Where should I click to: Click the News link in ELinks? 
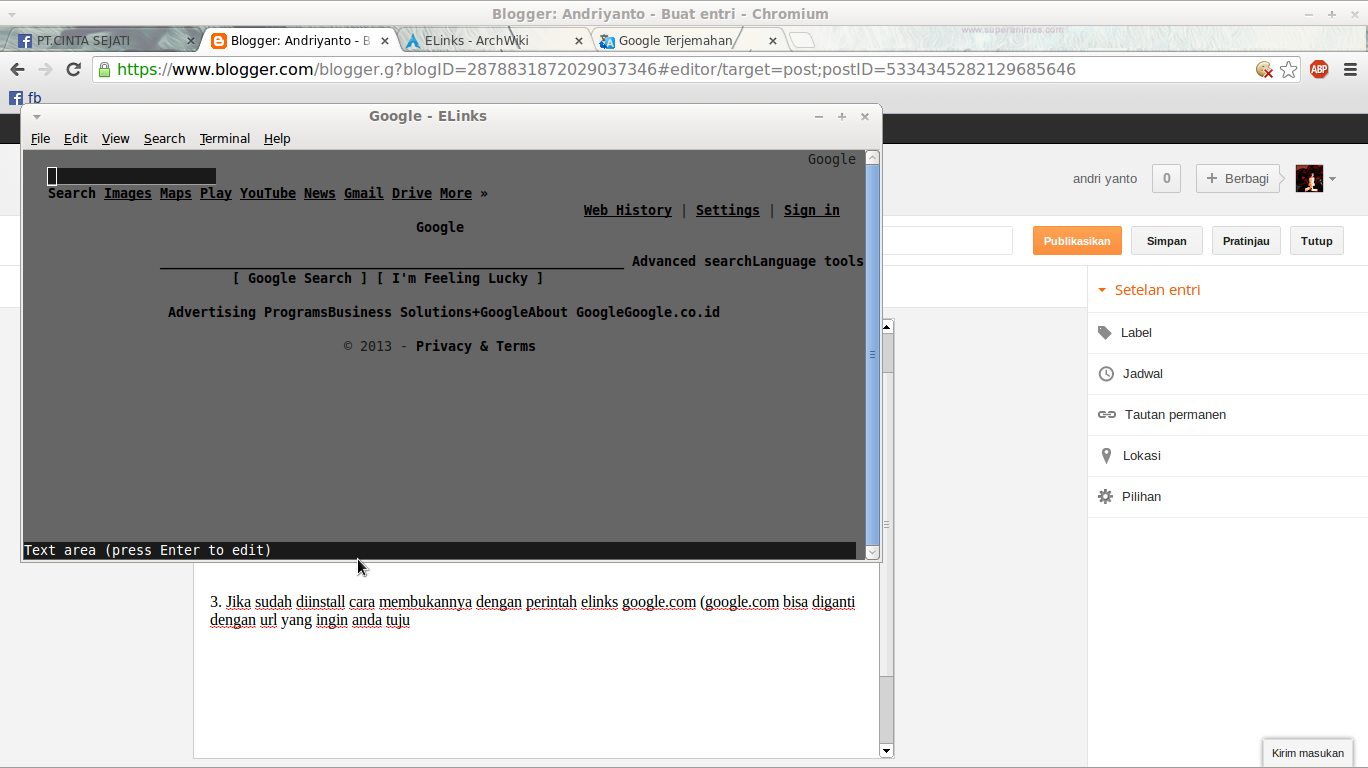(320, 193)
